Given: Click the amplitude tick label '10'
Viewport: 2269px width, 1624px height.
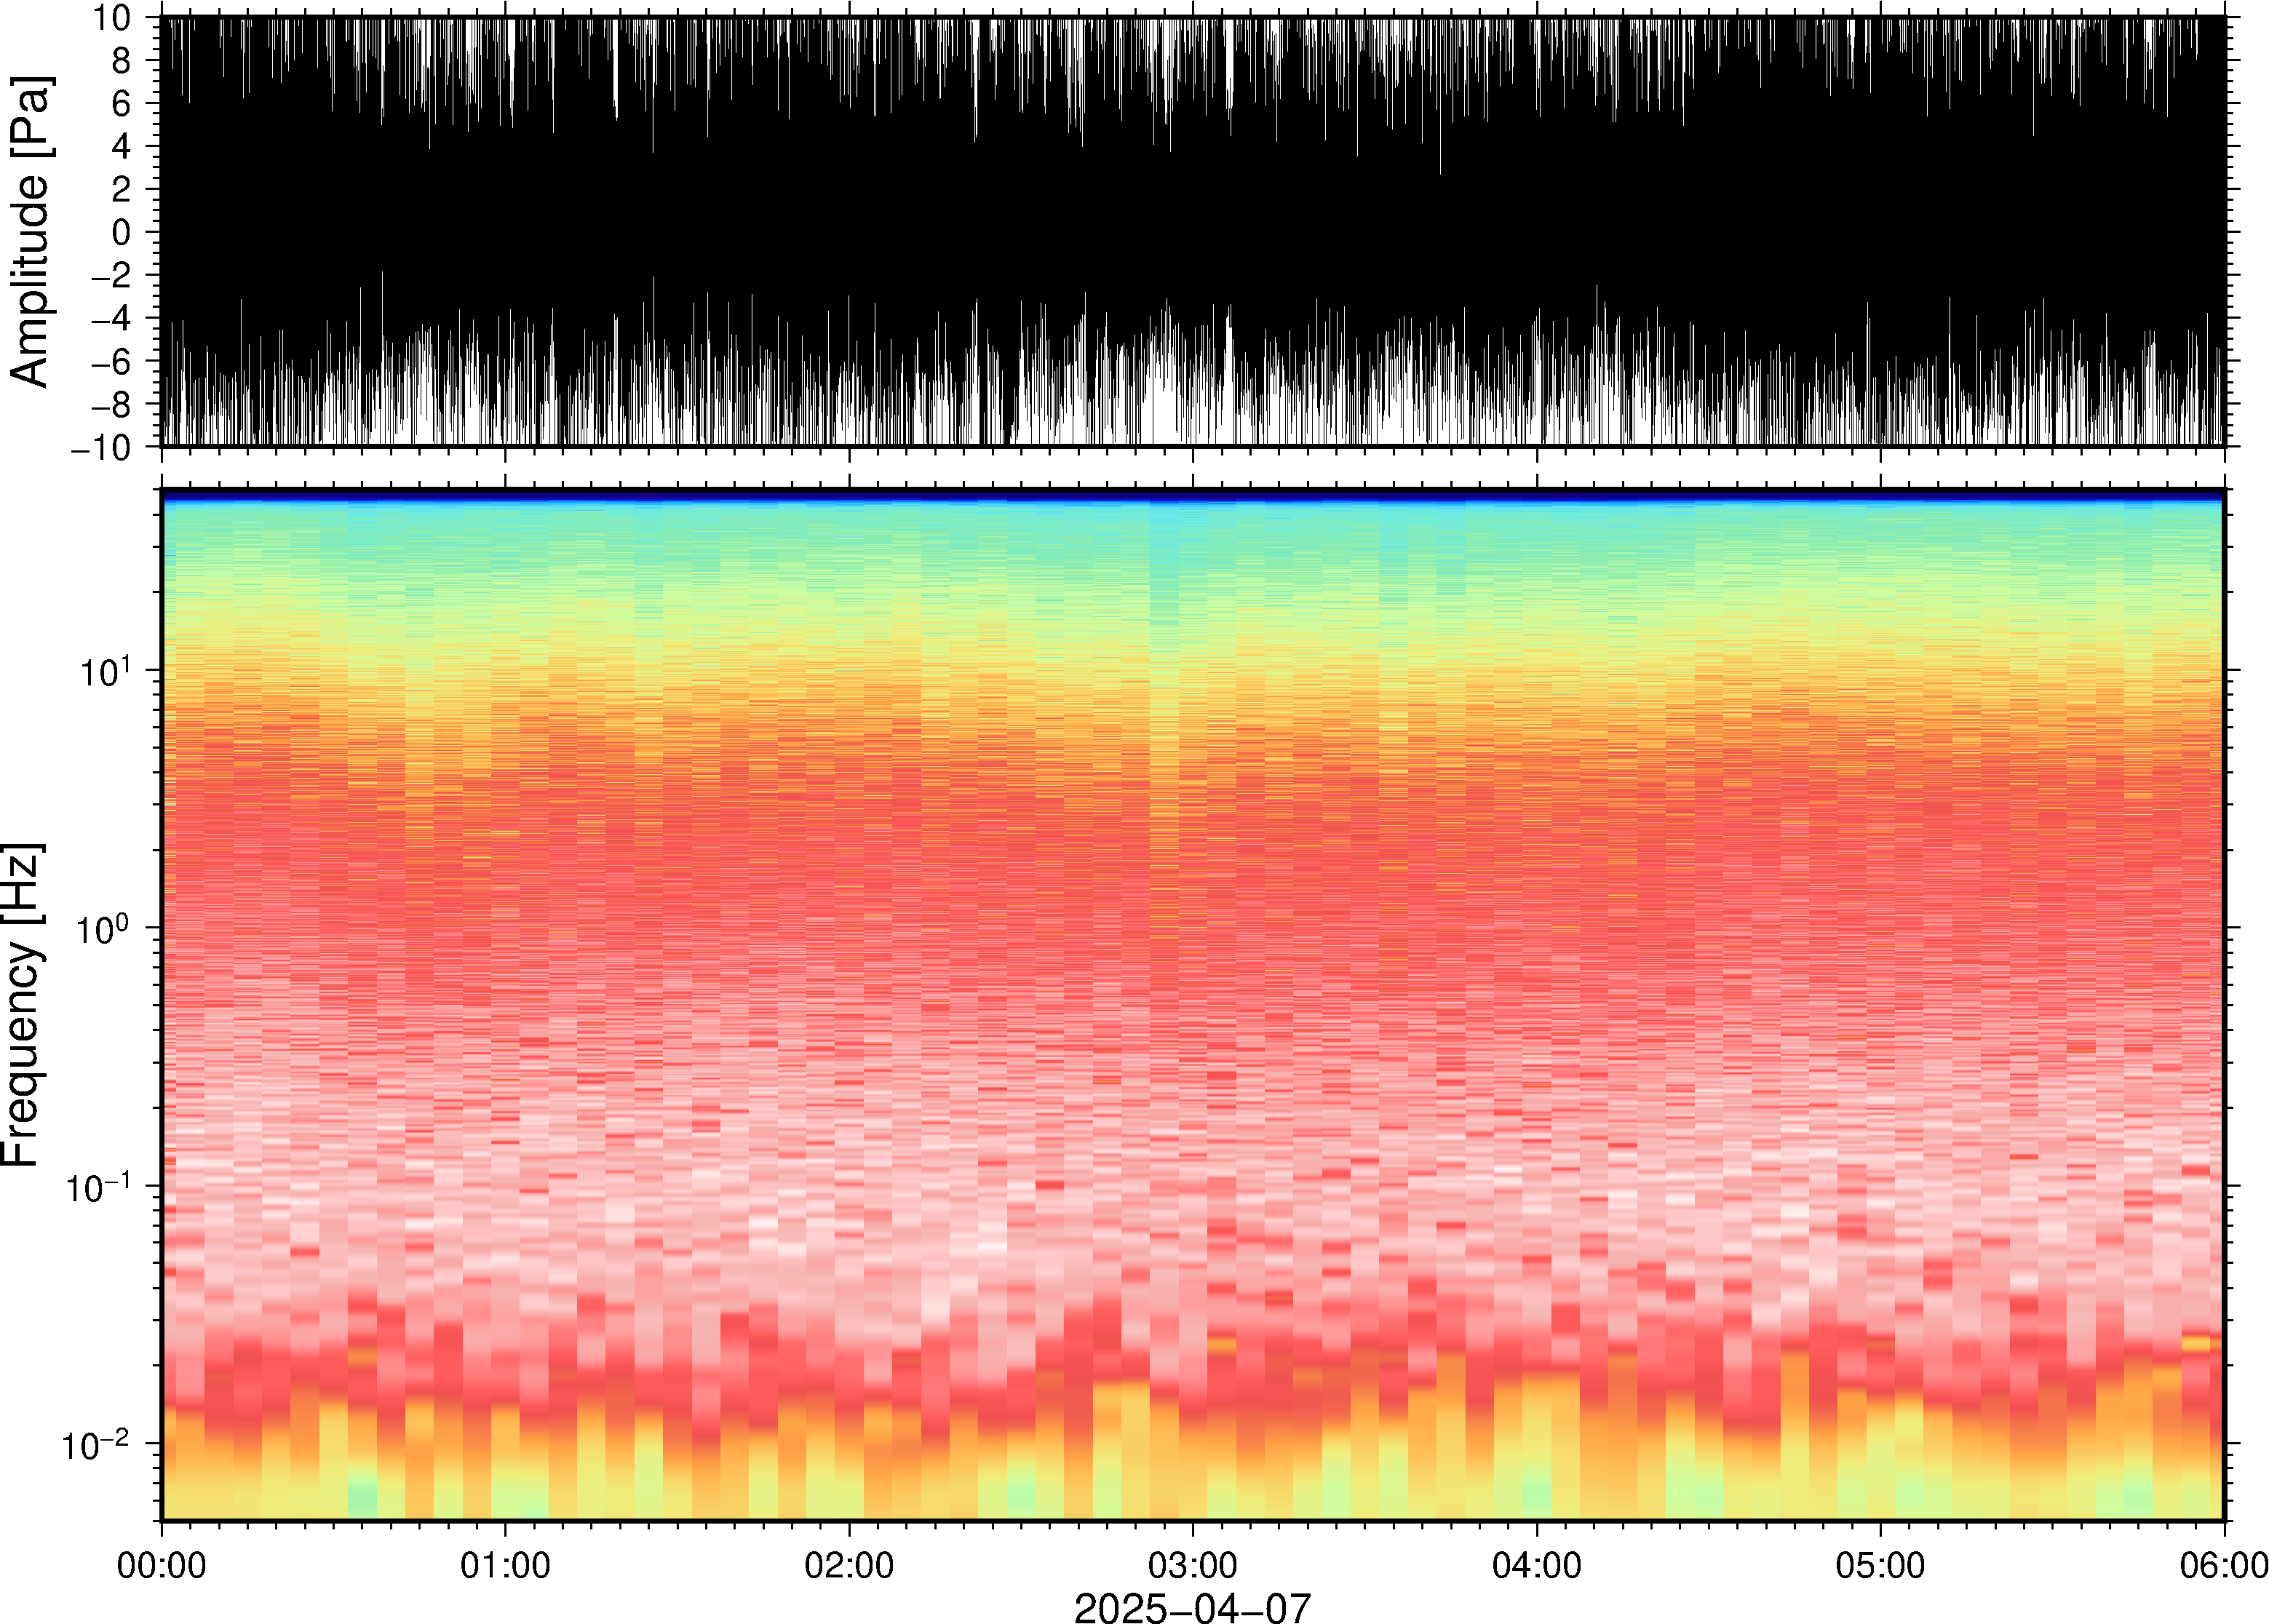Looking at the screenshot, I should 113,17.
